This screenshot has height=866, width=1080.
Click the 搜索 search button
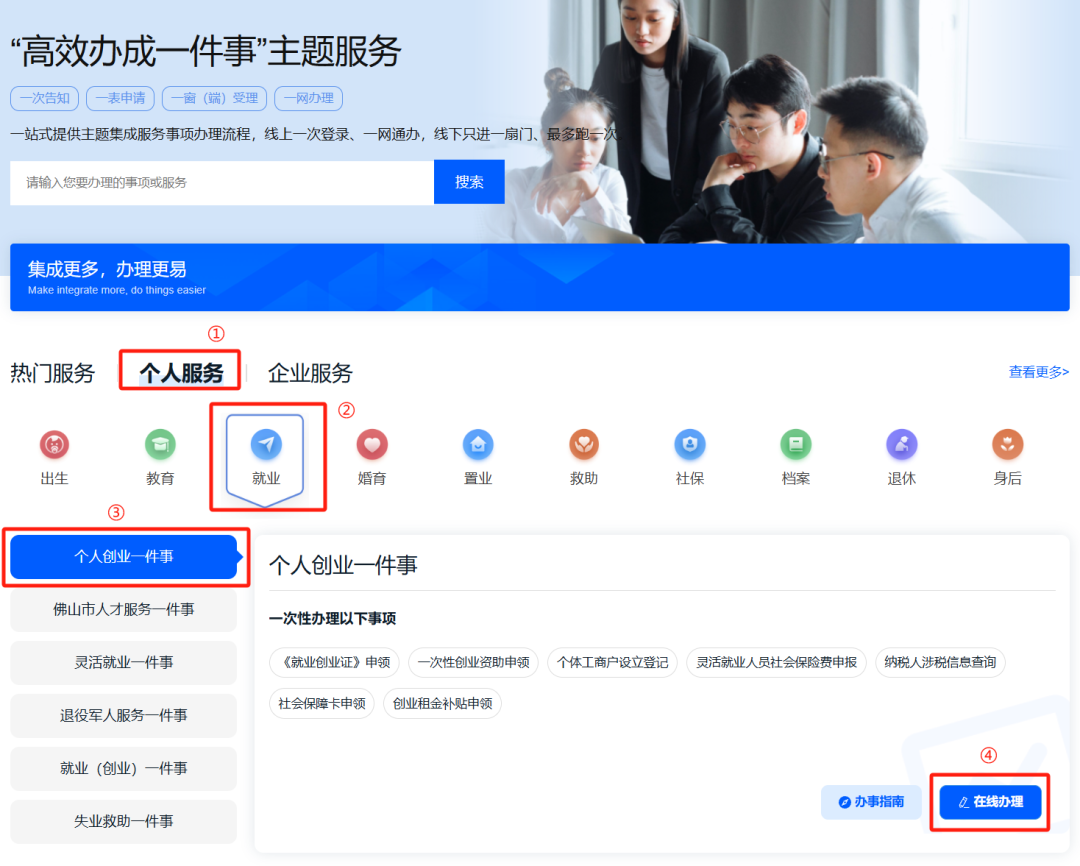469,183
